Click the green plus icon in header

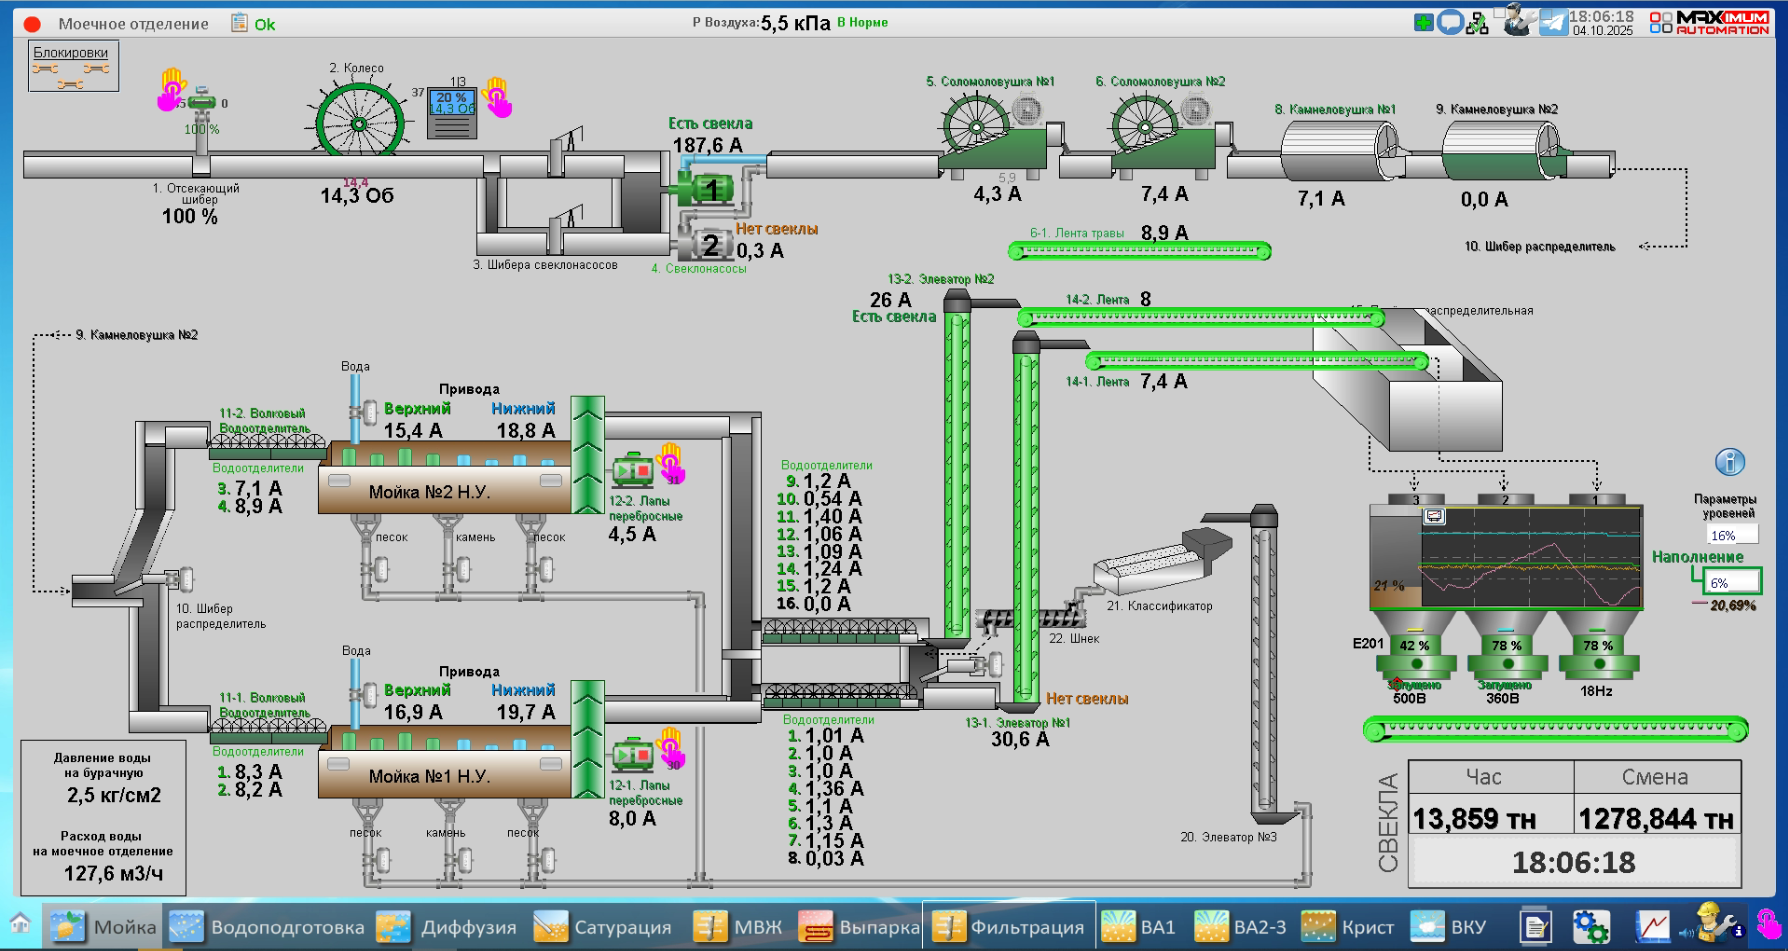click(x=1423, y=22)
